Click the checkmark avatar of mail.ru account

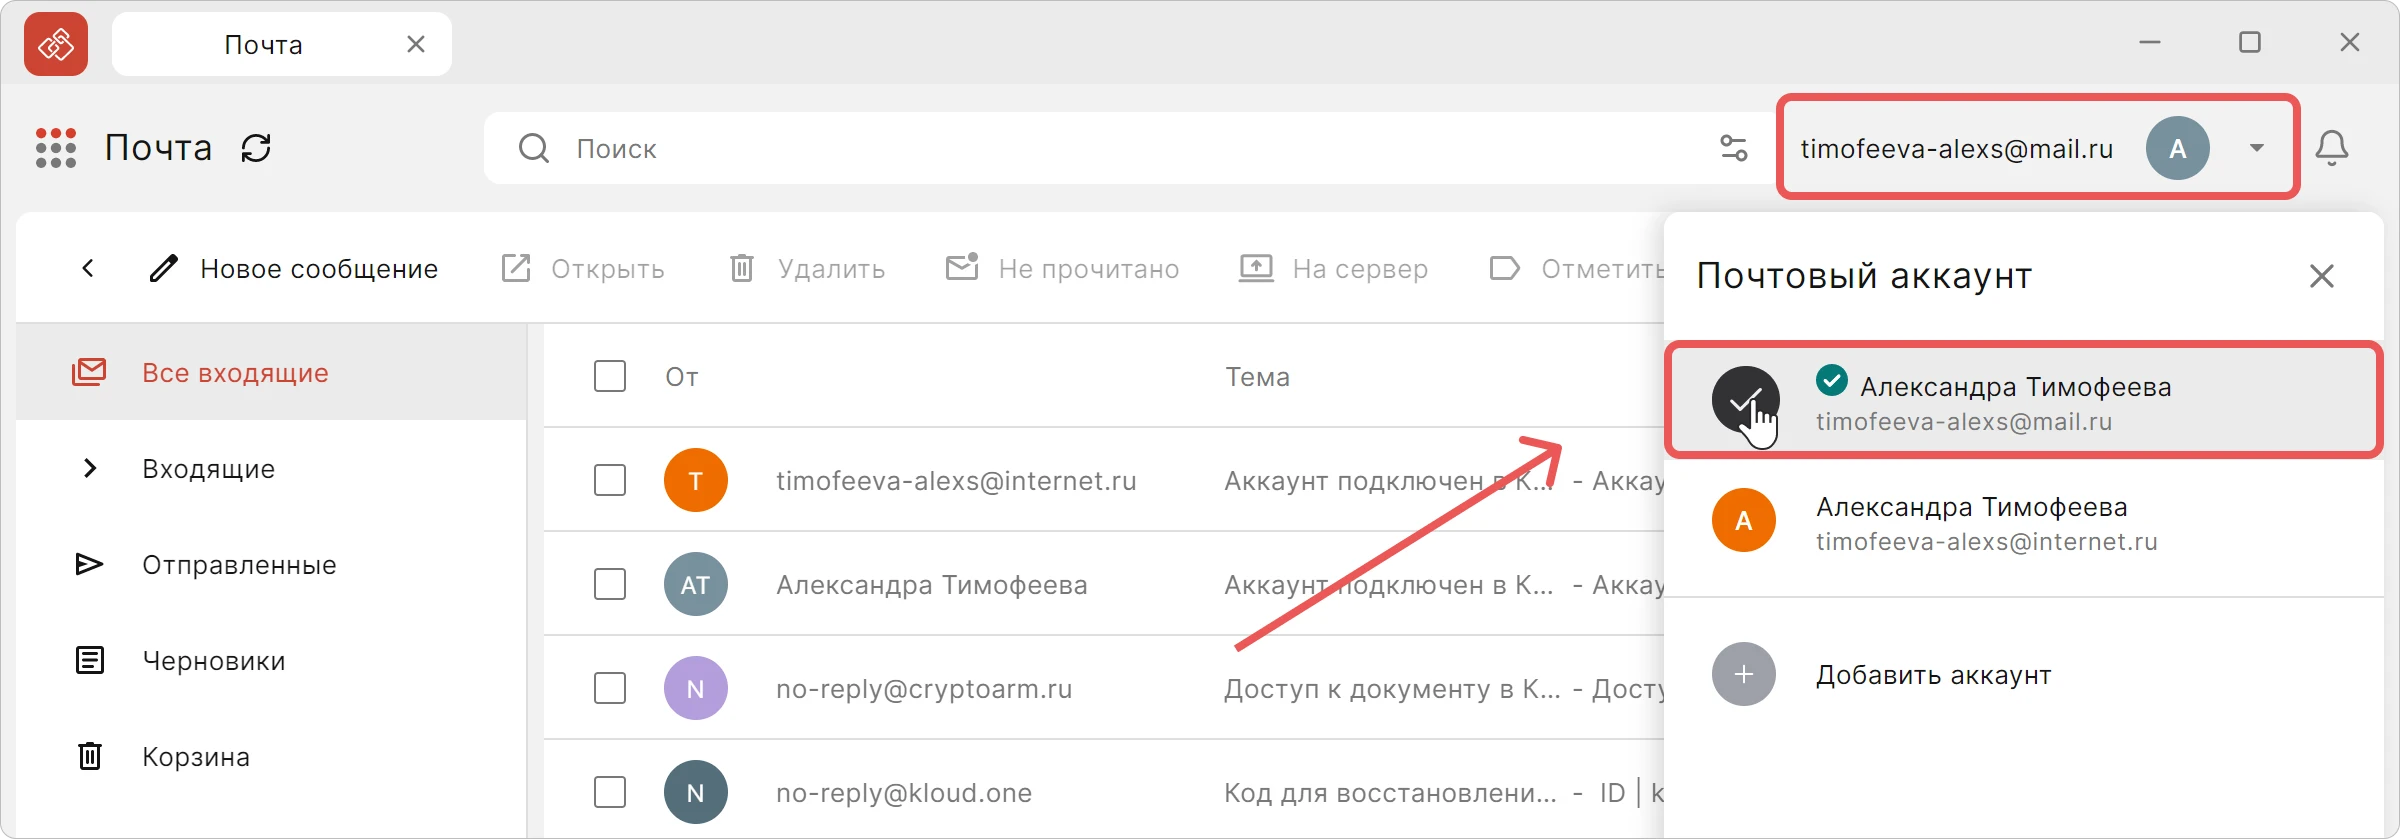pyautogui.click(x=1745, y=400)
